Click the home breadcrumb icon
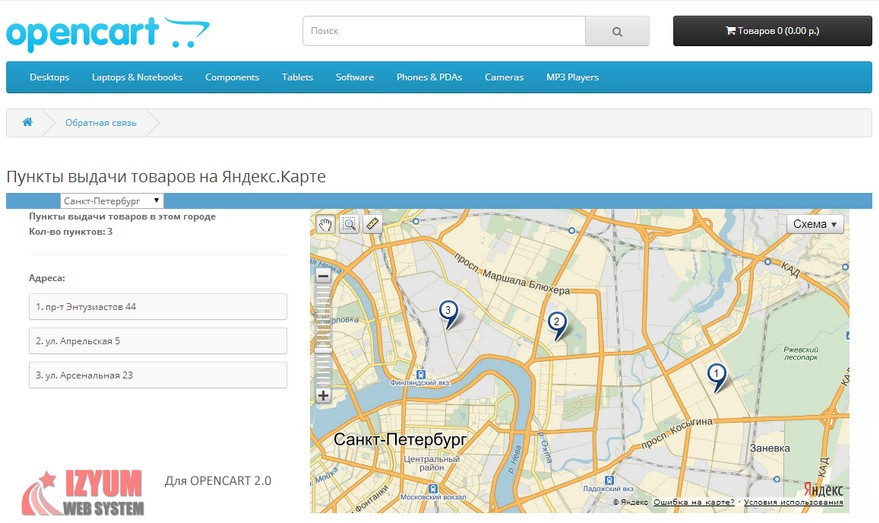879x523 pixels. click(x=27, y=122)
